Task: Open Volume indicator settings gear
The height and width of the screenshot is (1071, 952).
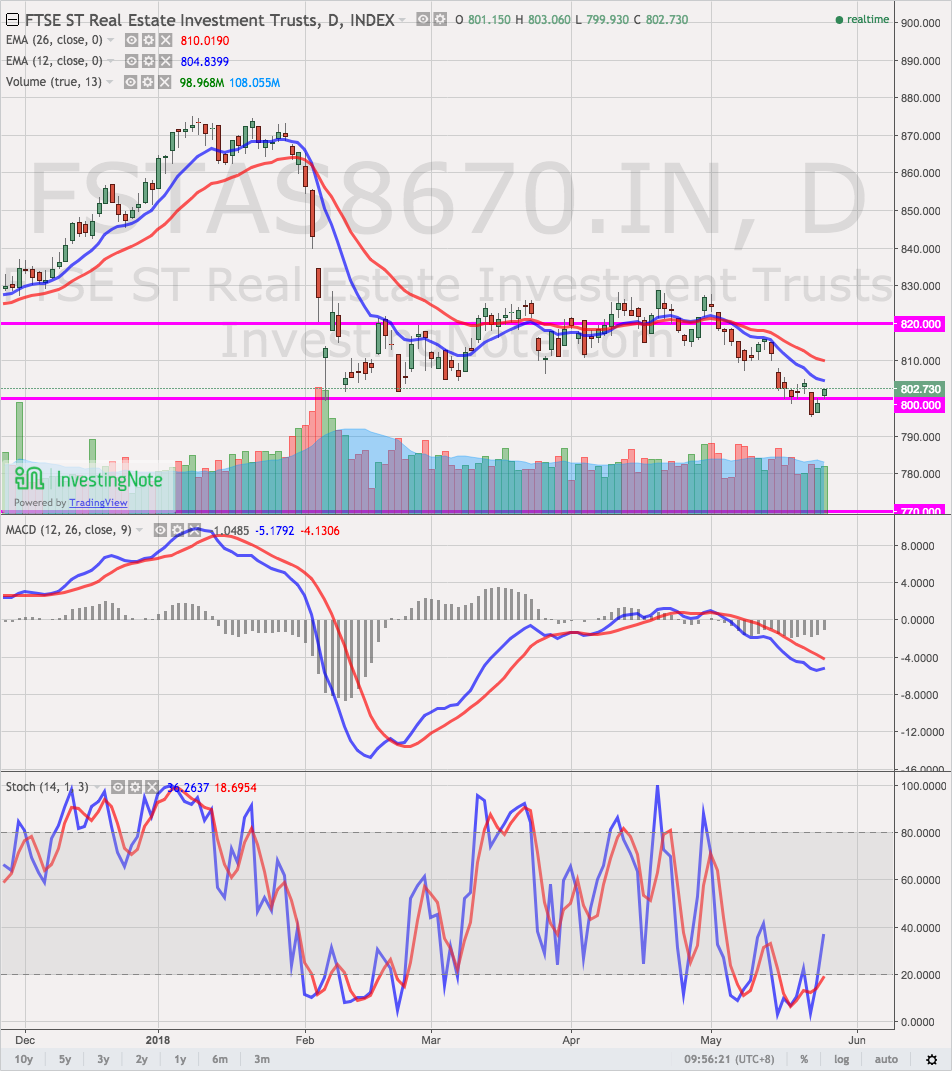Action: (x=147, y=82)
